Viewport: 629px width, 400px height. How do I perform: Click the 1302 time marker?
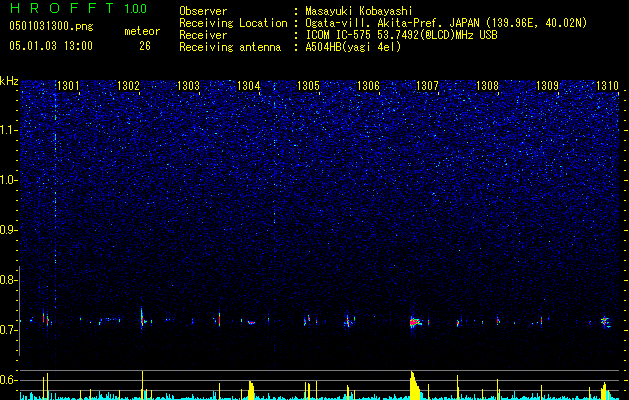point(128,86)
